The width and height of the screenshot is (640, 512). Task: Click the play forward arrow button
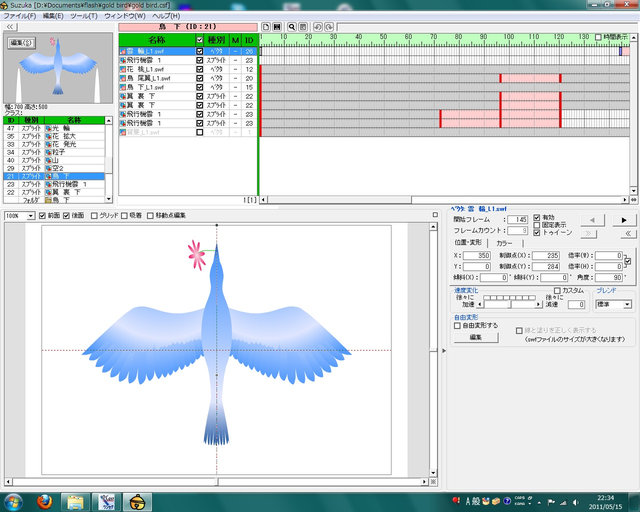coord(624,220)
